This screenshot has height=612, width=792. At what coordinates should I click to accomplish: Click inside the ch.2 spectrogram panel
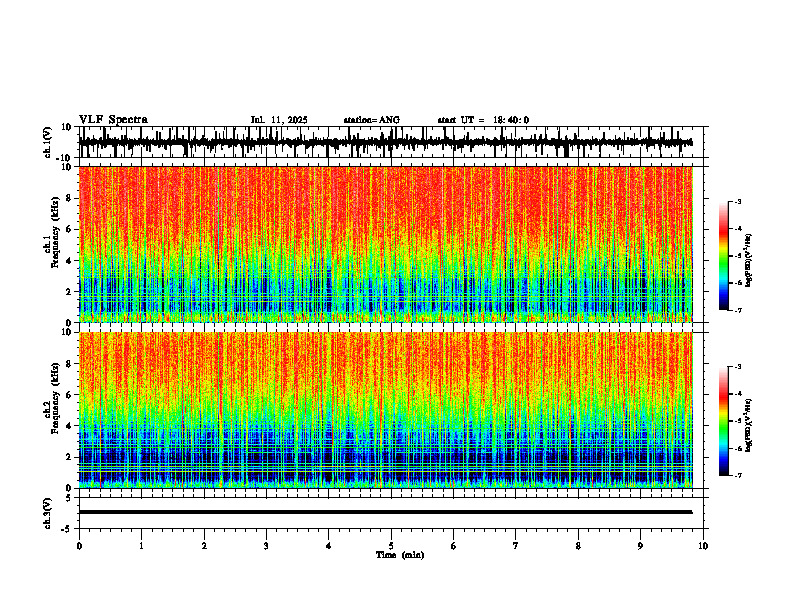386,410
